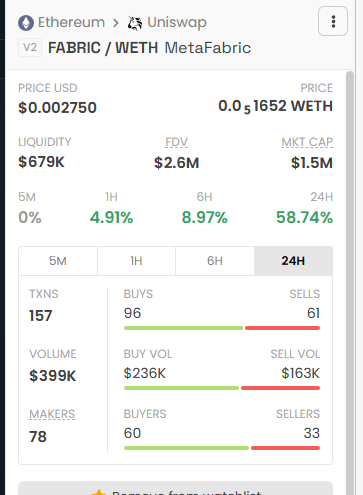Click the 96 buys count
The width and height of the screenshot is (363, 495).
point(132,313)
